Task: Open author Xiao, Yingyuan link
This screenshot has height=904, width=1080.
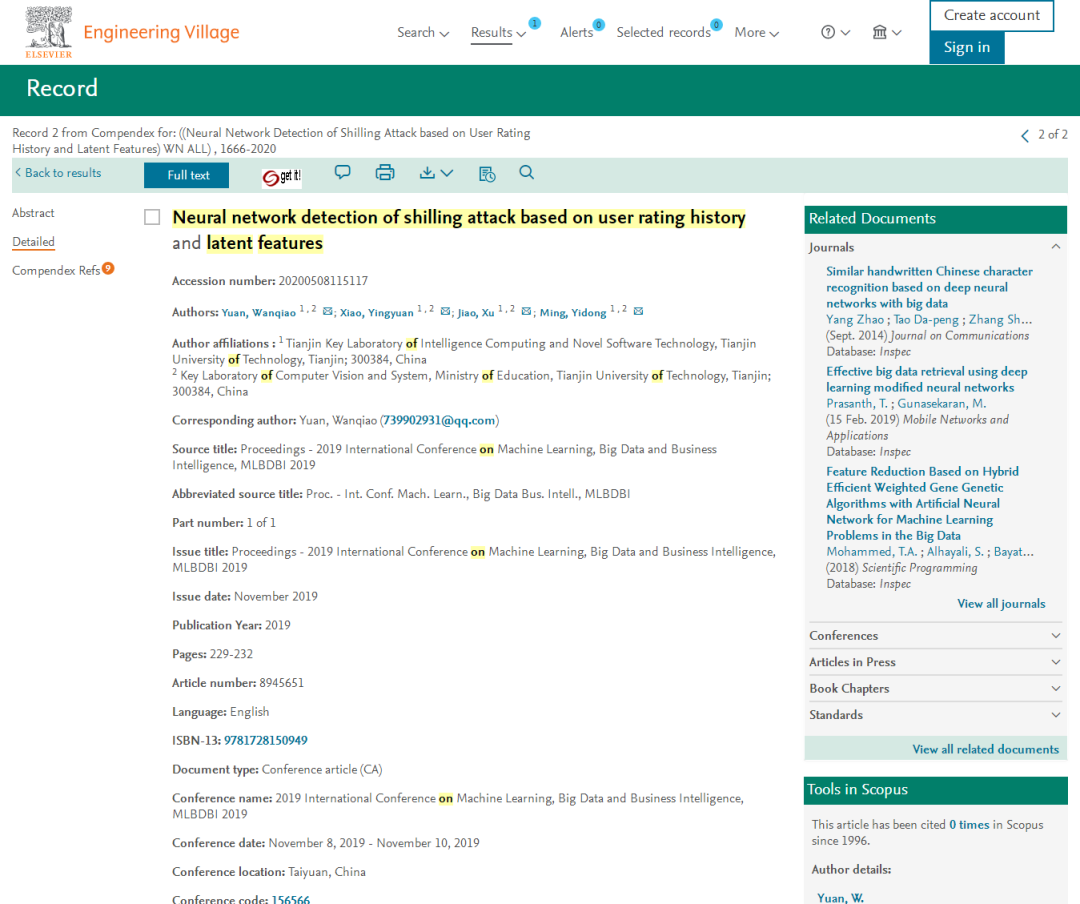Action: [x=377, y=313]
